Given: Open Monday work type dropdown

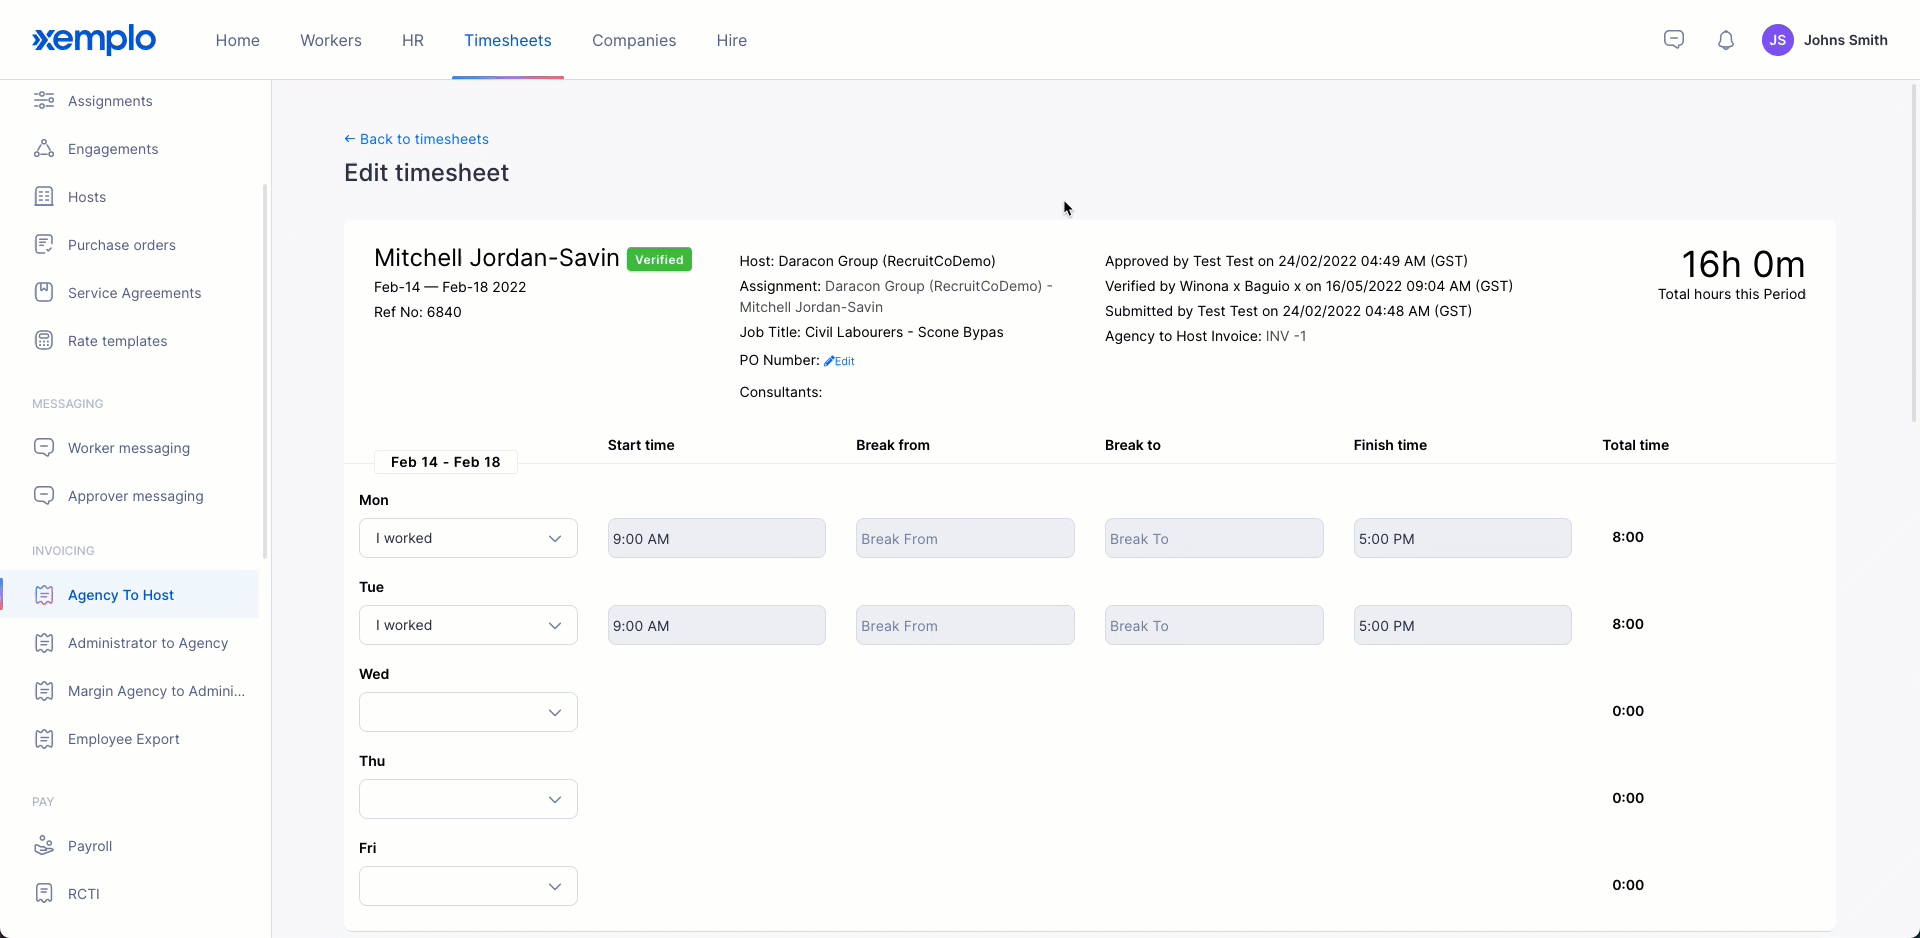Looking at the screenshot, I should coord(468,538).
